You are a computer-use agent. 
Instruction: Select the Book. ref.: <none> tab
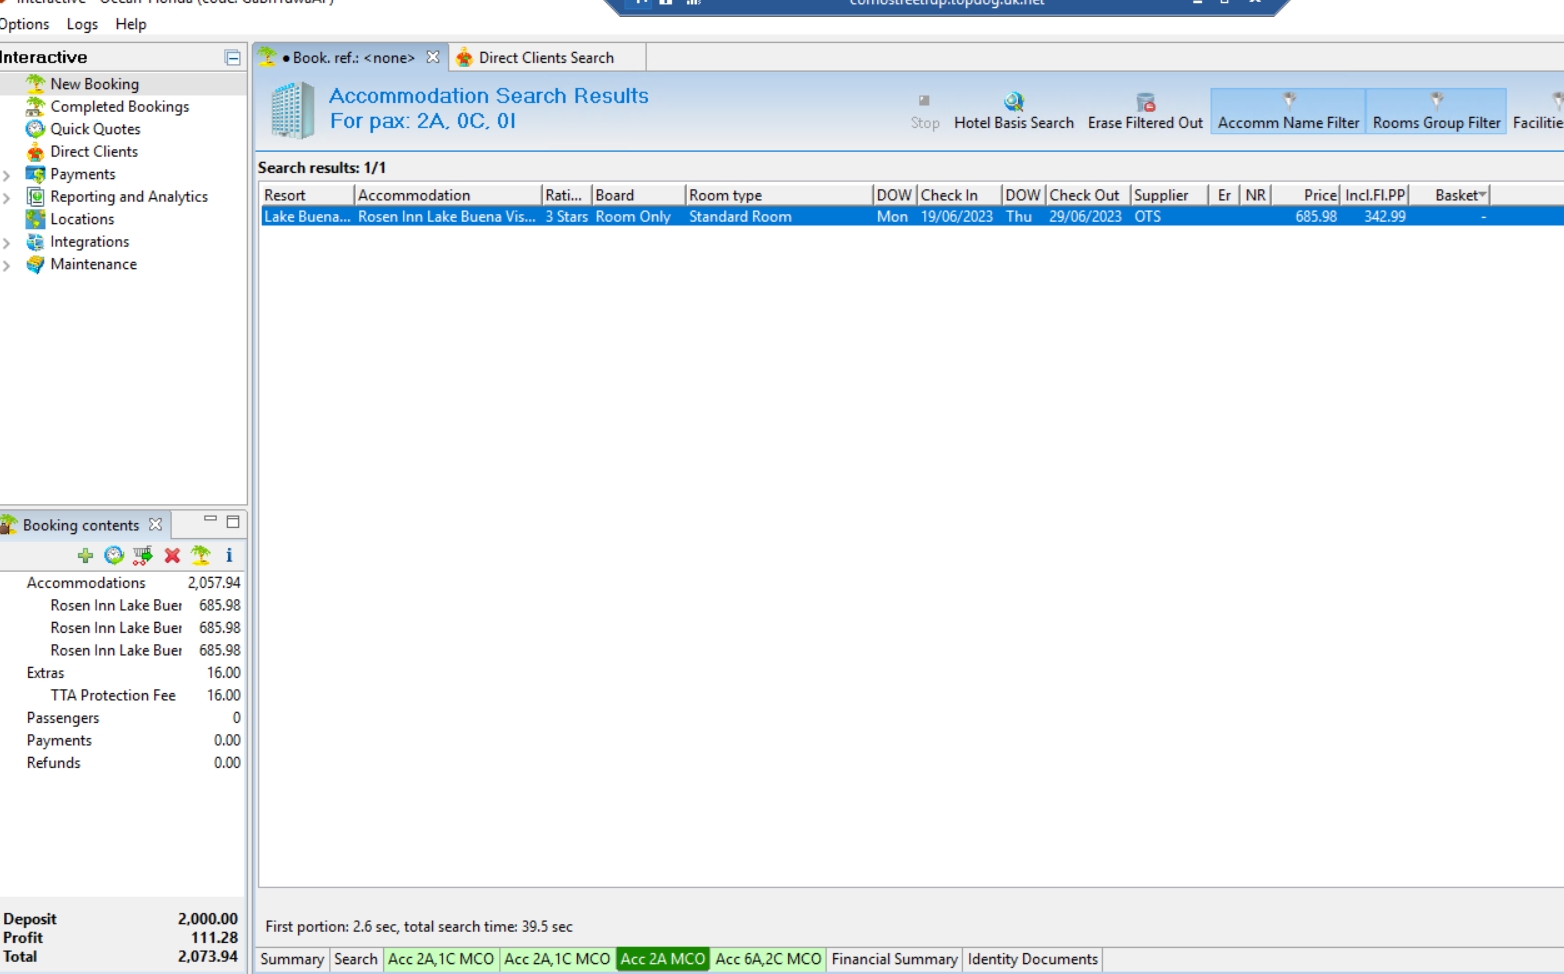point(349,58)
